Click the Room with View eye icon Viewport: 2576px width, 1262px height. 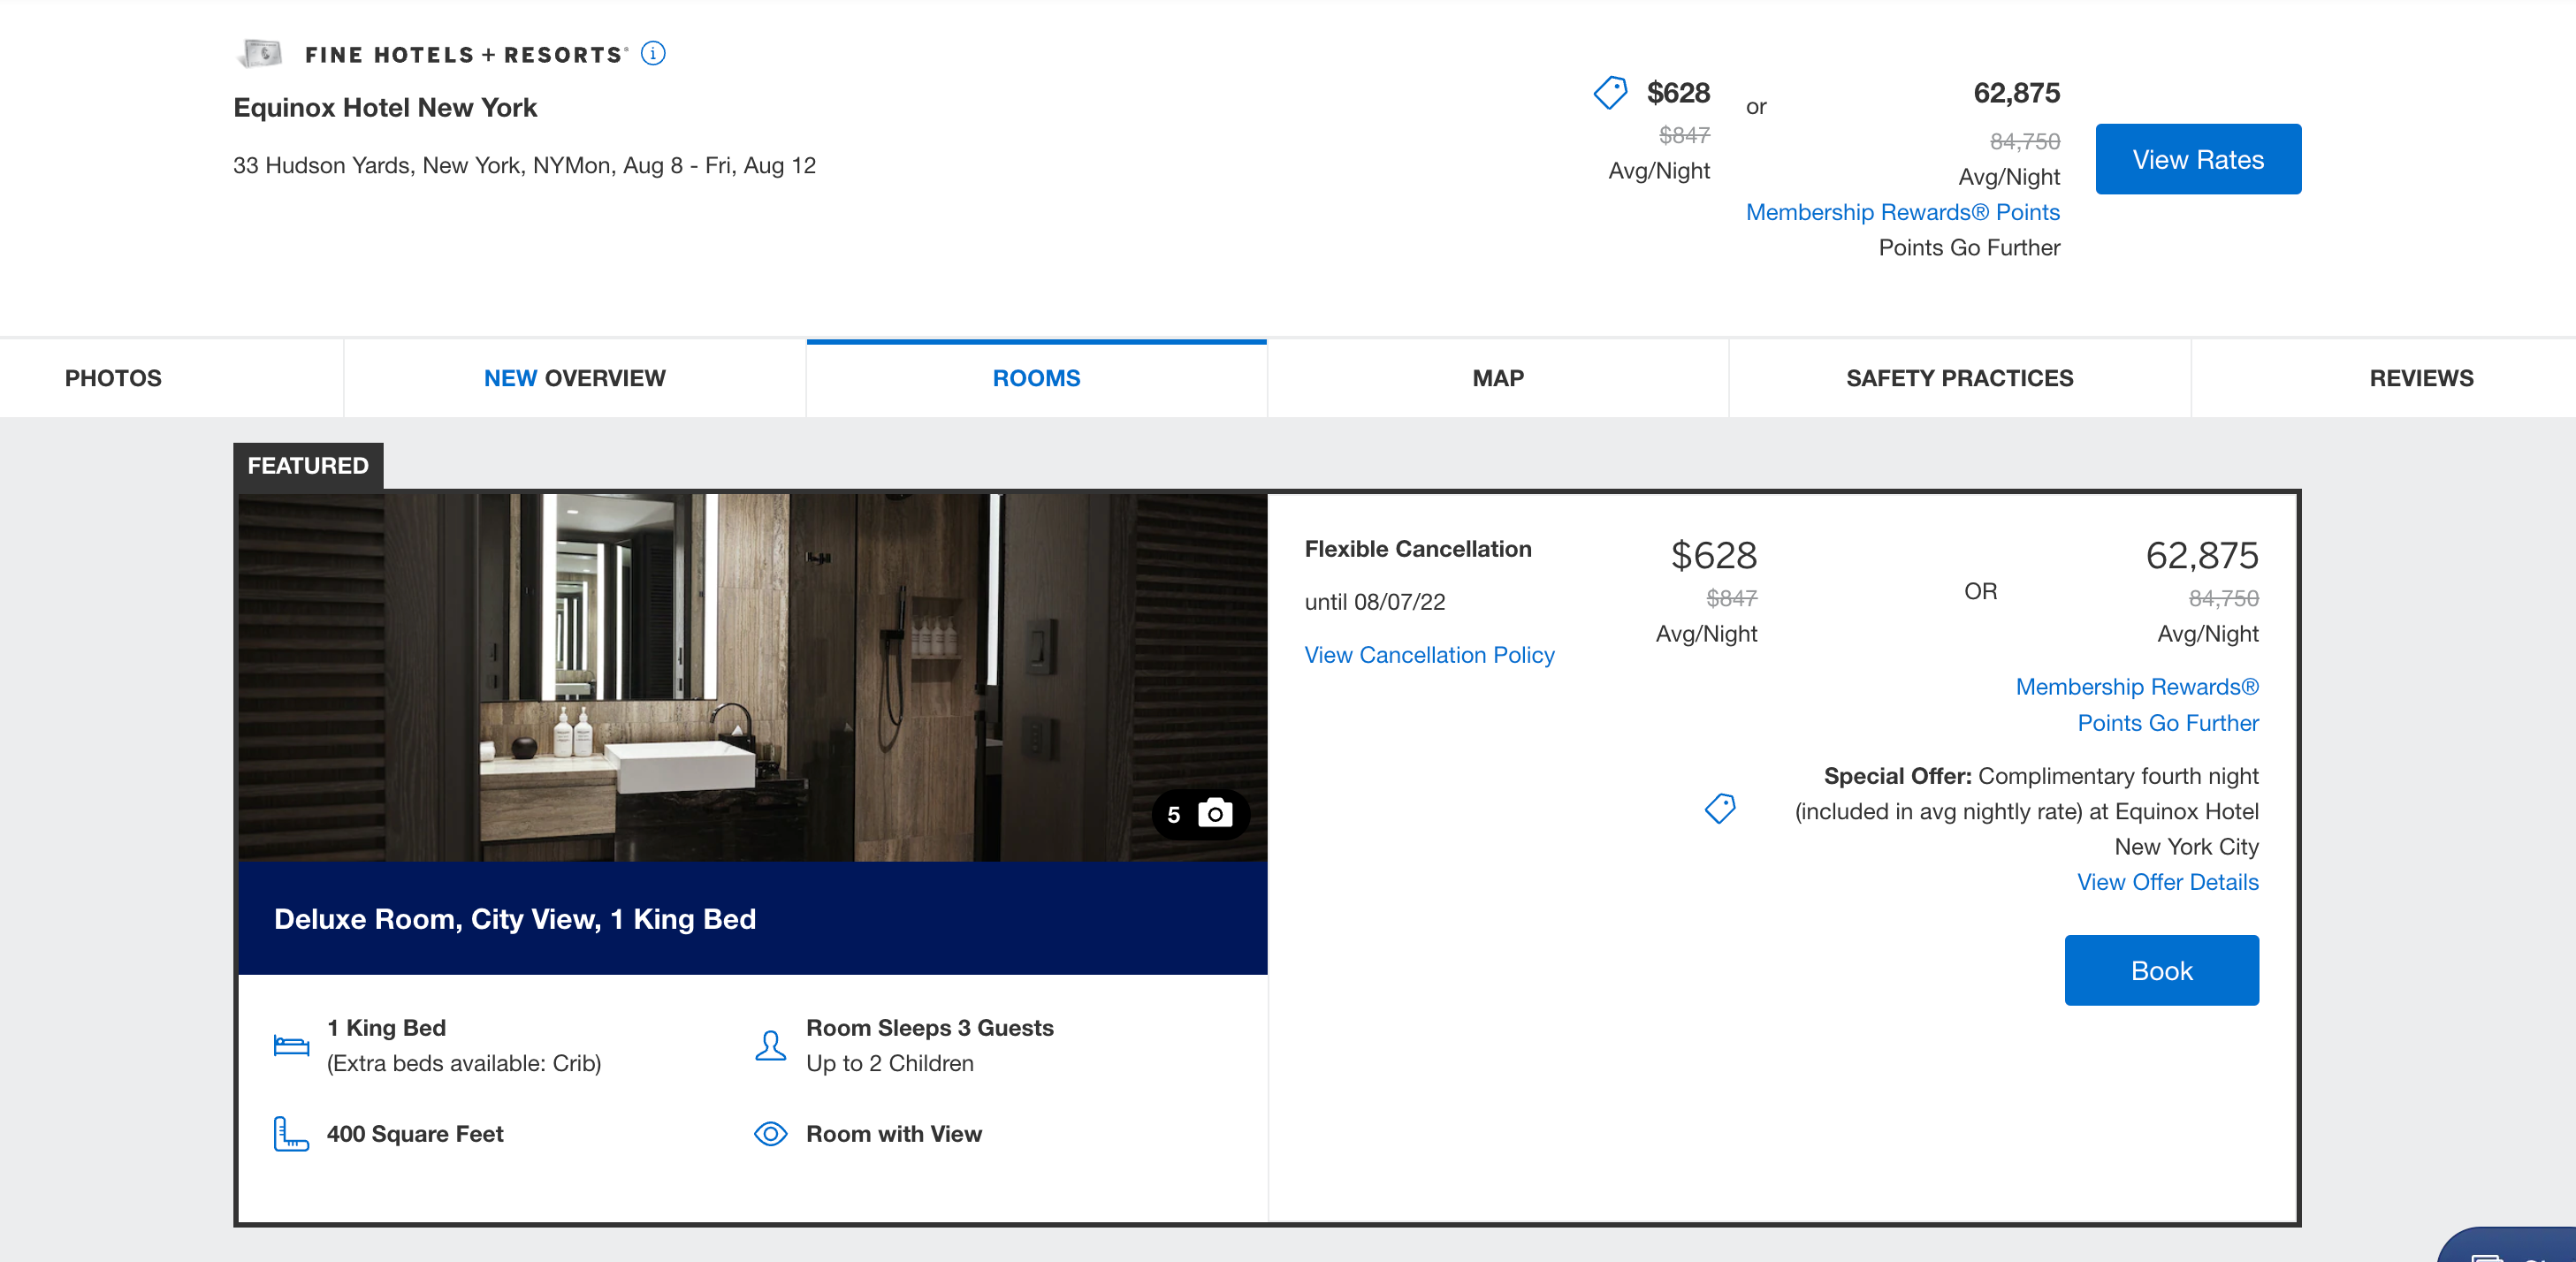[x=770, y=1134]
